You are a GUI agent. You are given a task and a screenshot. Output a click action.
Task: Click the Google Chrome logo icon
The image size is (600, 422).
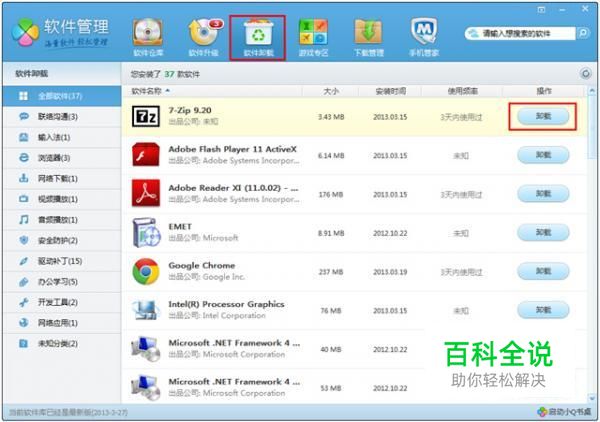tap(146, 271)
